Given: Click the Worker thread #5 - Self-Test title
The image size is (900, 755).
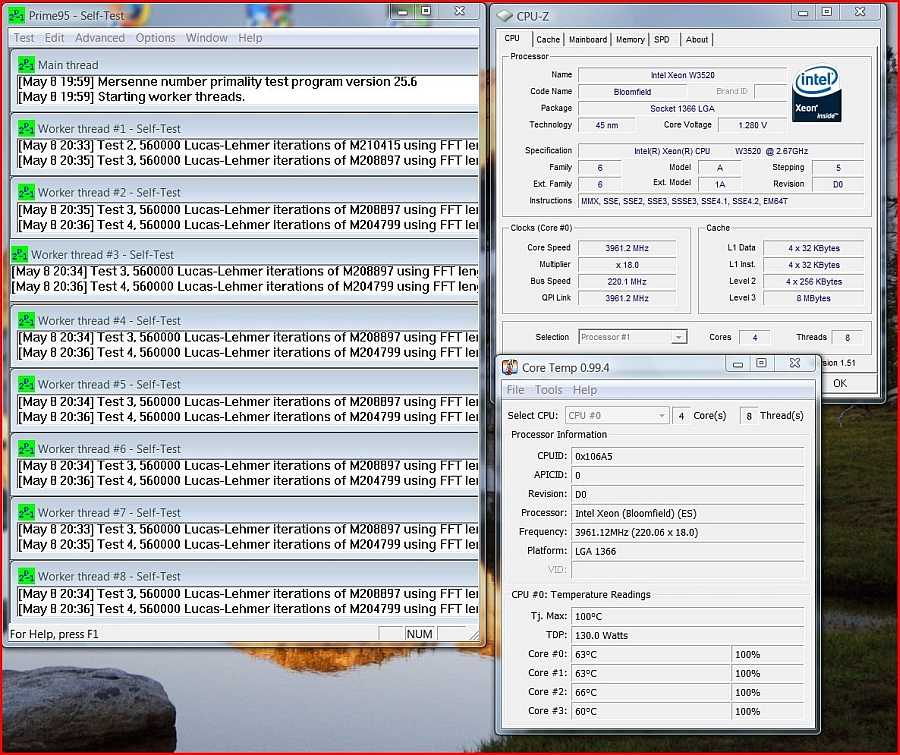Looking at the screenshot, I should coord(109,384).
